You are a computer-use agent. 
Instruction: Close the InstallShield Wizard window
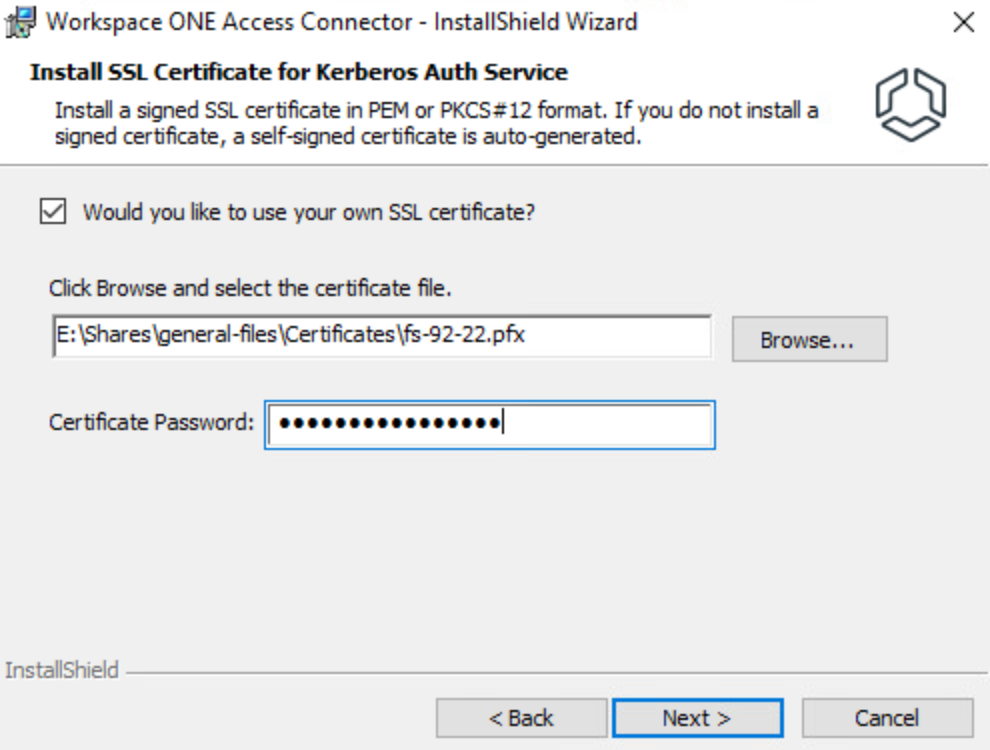click(963, 22)
